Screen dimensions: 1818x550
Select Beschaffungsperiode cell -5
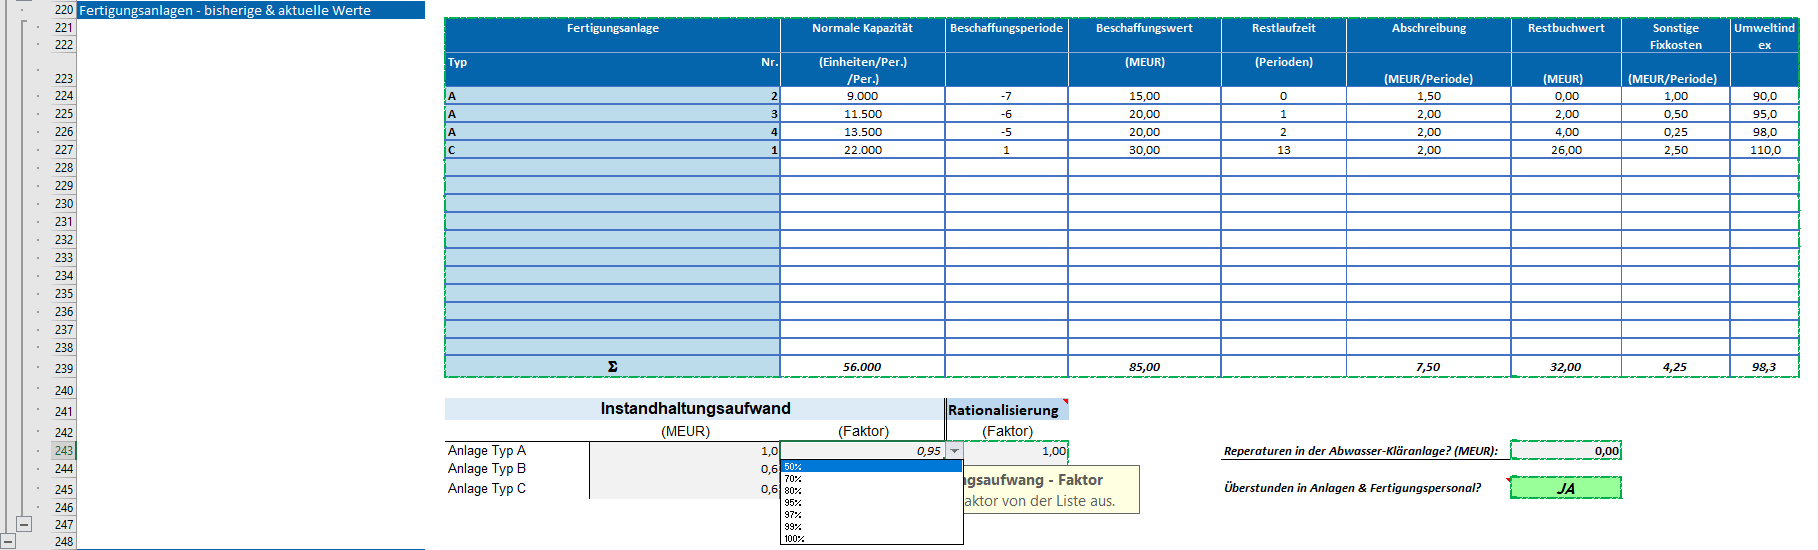[x=1007, y=132]
